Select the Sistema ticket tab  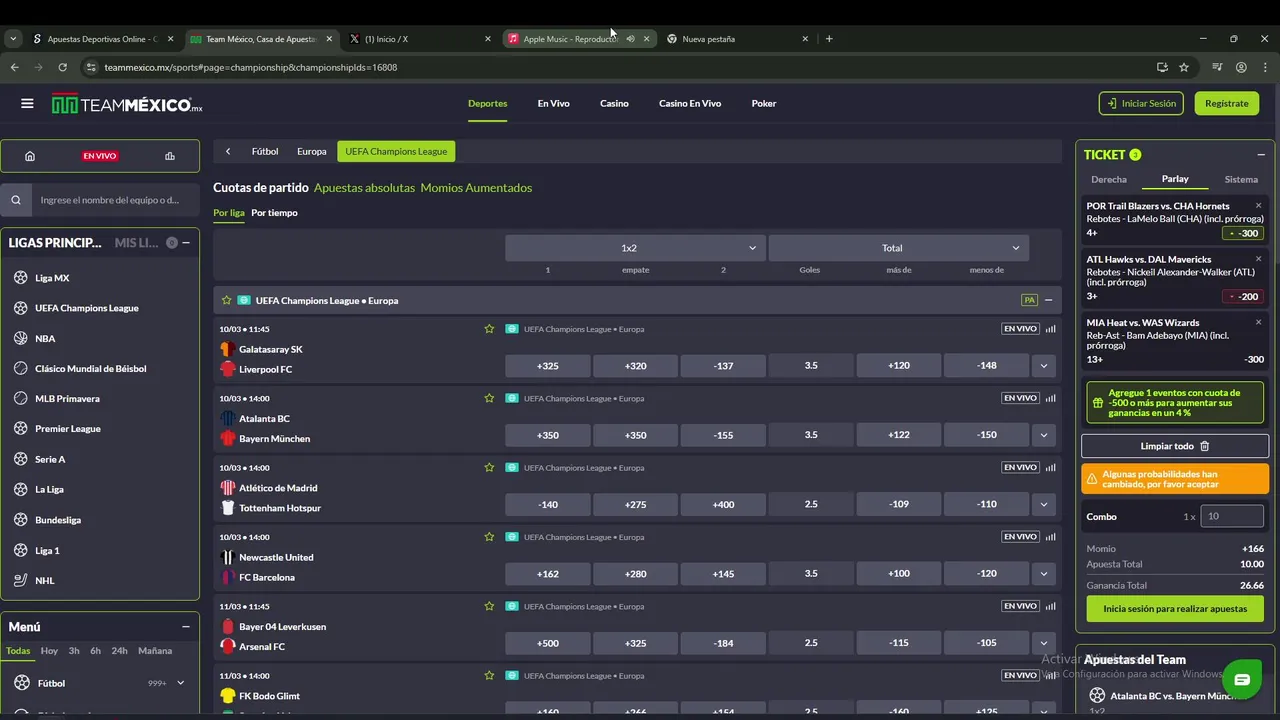[1241, 179]
